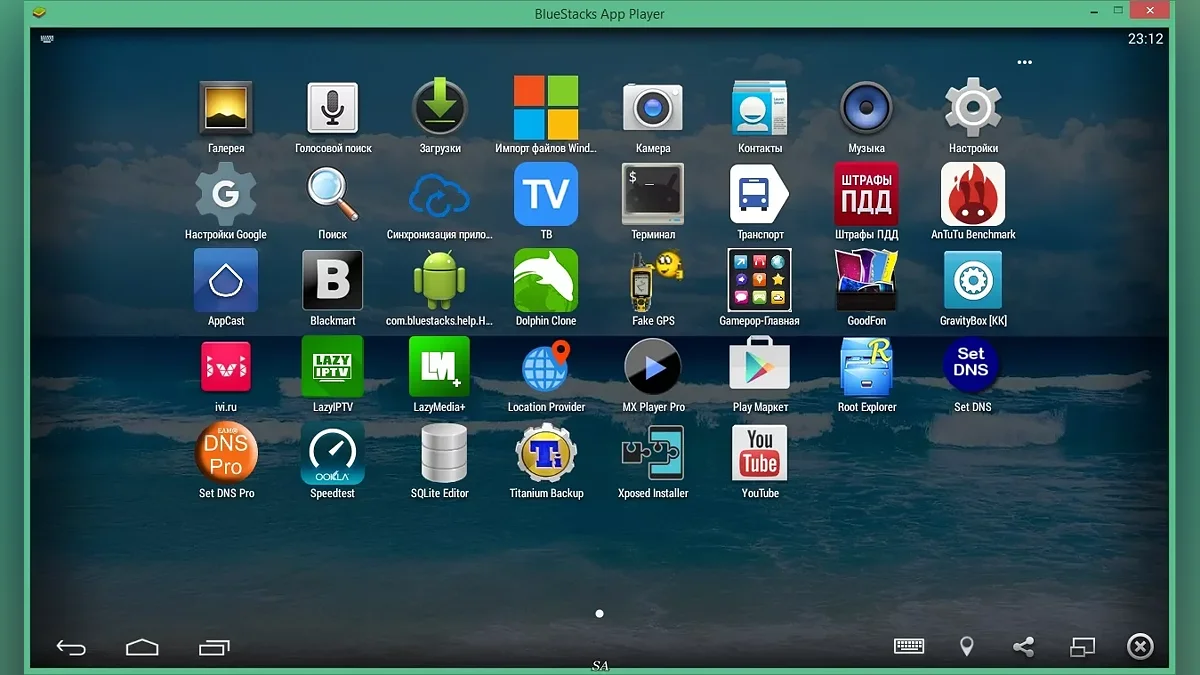1200x675 pixels.
Task: Tap the Android back arrow
Action: (x=71, y=647)
